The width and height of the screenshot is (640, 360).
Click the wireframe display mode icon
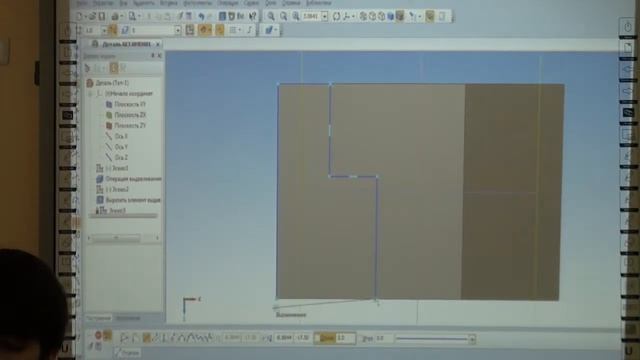click(363, 16)
